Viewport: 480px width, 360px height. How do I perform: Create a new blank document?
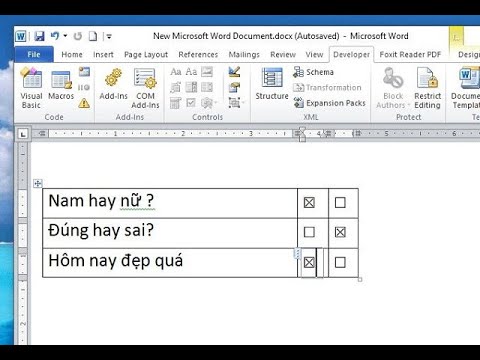pyautogui.click(x=93, y=36)
